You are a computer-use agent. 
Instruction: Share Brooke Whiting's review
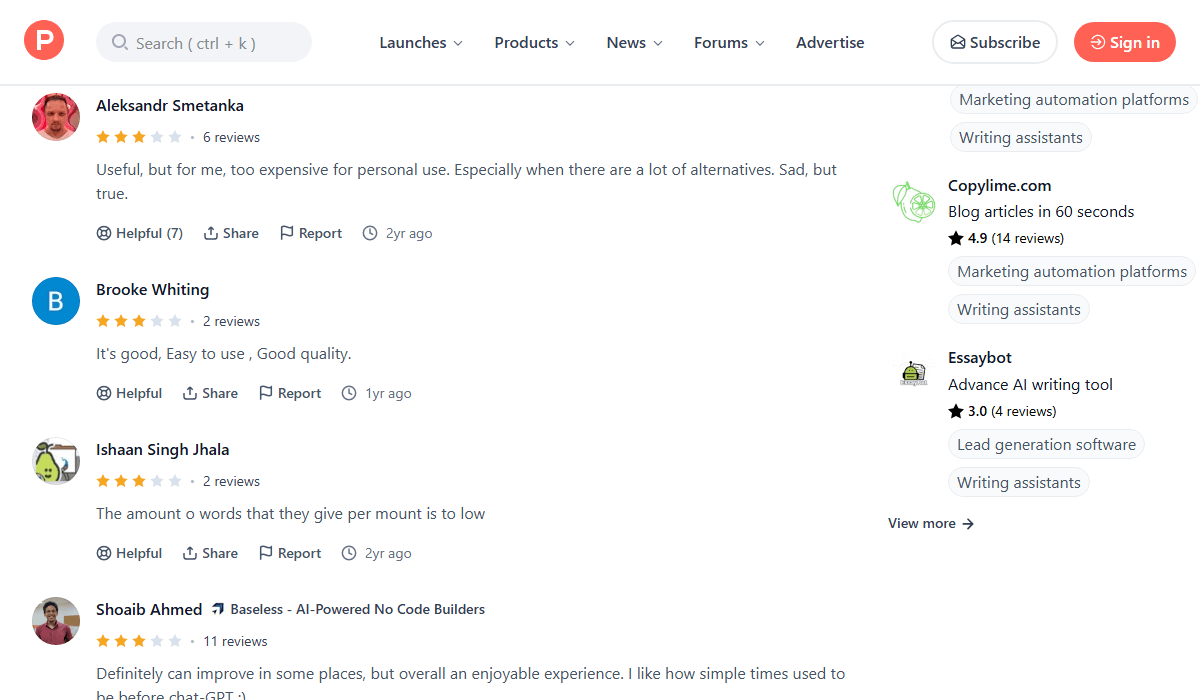(210, 393)
